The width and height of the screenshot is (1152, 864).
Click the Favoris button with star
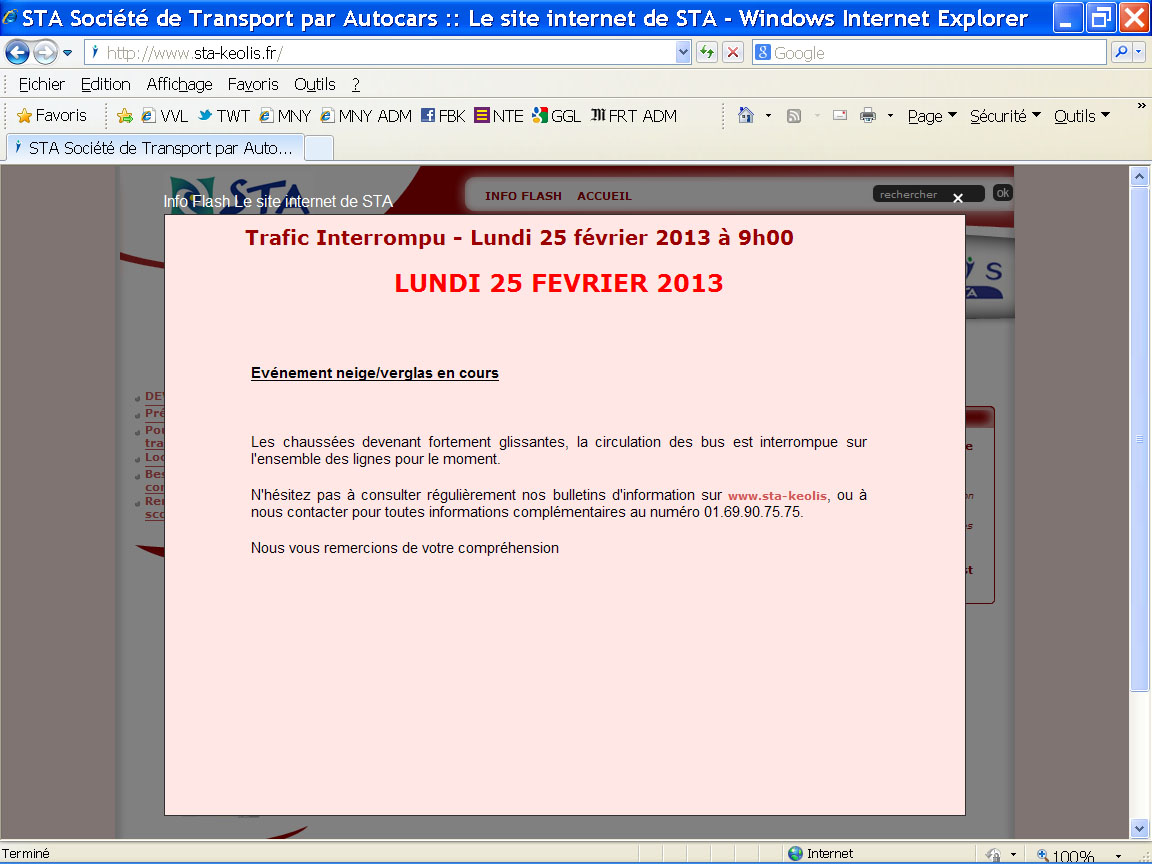point(52,116)
